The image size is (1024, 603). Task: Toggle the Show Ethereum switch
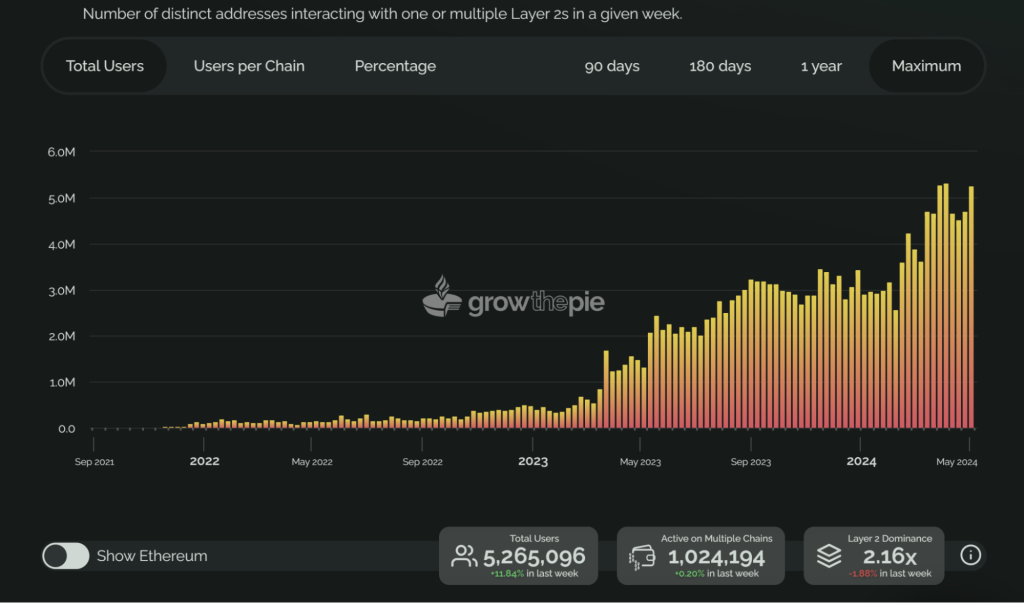66,556
